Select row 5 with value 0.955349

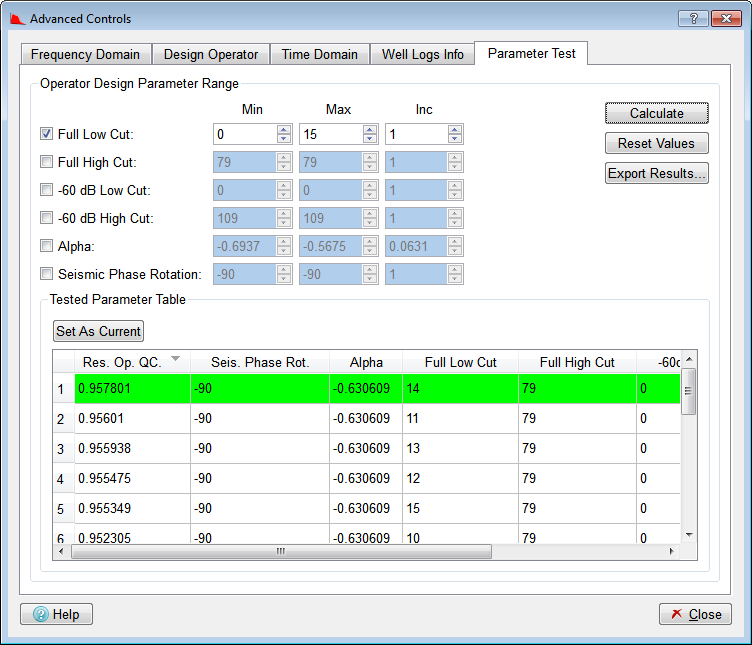377,508
